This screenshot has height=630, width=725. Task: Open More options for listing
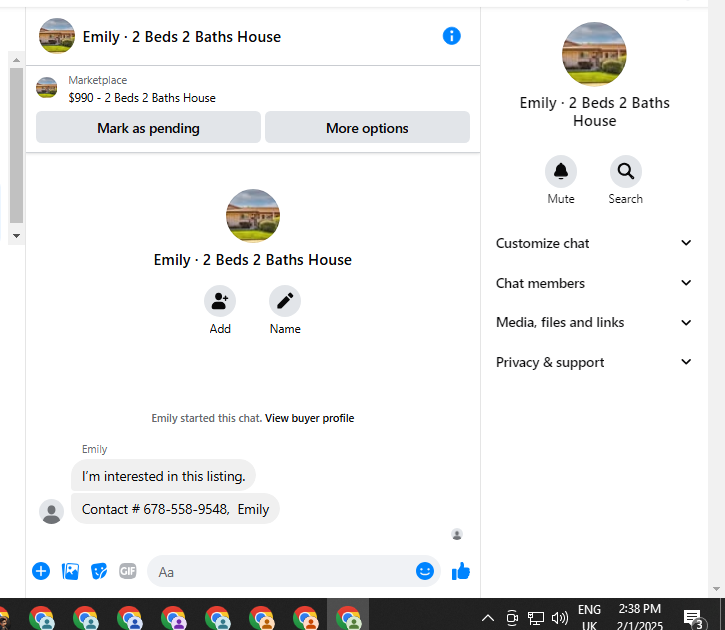[367, 127]
